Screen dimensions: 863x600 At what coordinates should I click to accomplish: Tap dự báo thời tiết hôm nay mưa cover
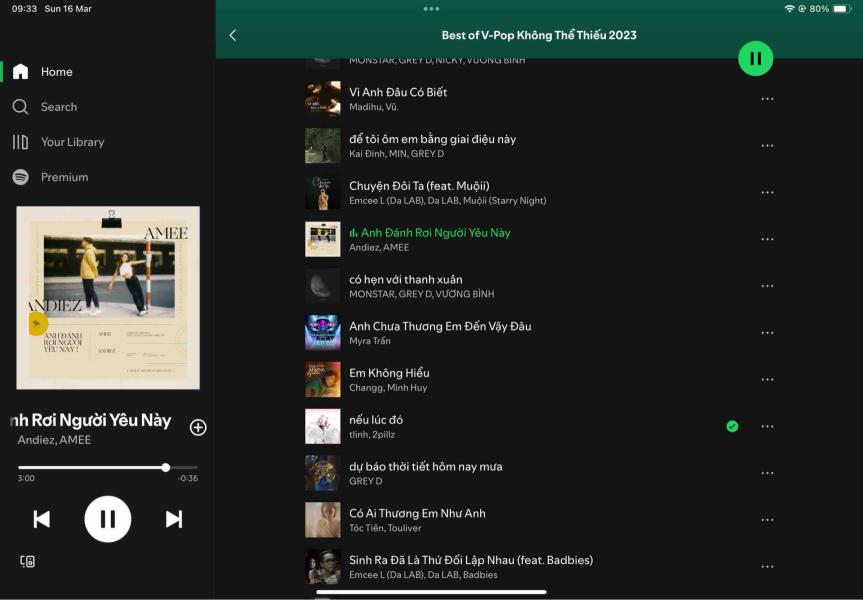tap(323, 473)
